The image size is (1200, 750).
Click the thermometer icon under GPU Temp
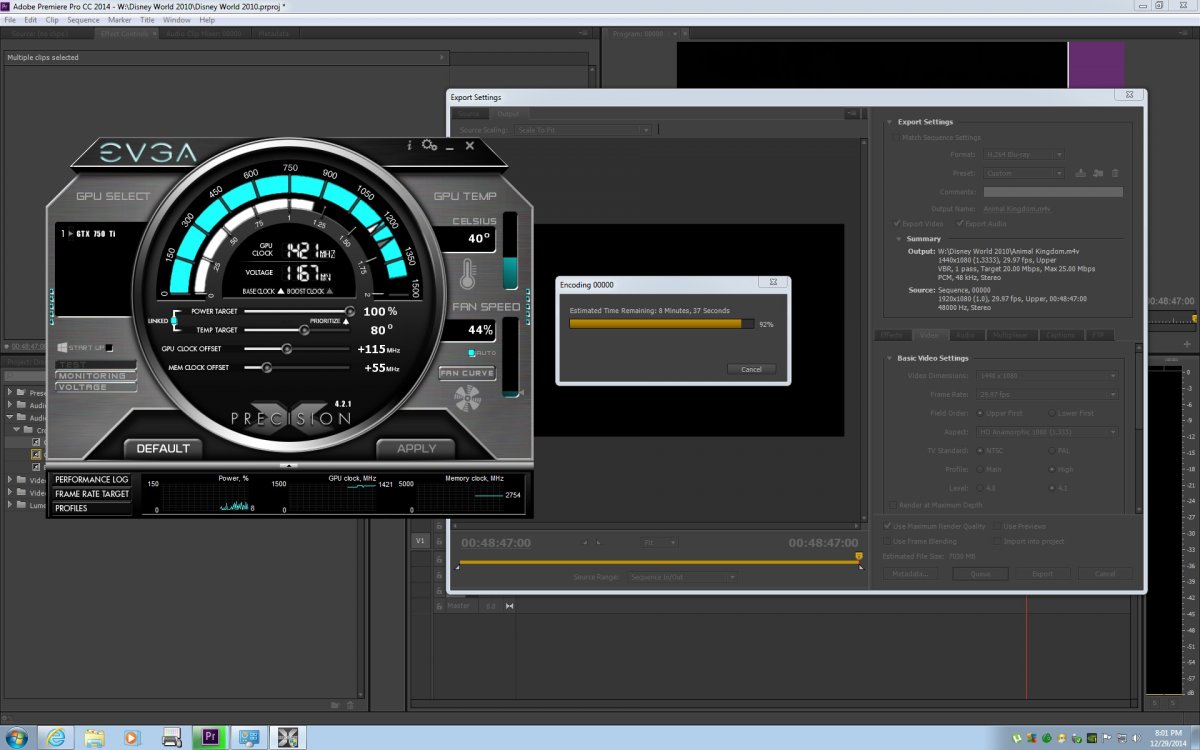click(467, 274)
